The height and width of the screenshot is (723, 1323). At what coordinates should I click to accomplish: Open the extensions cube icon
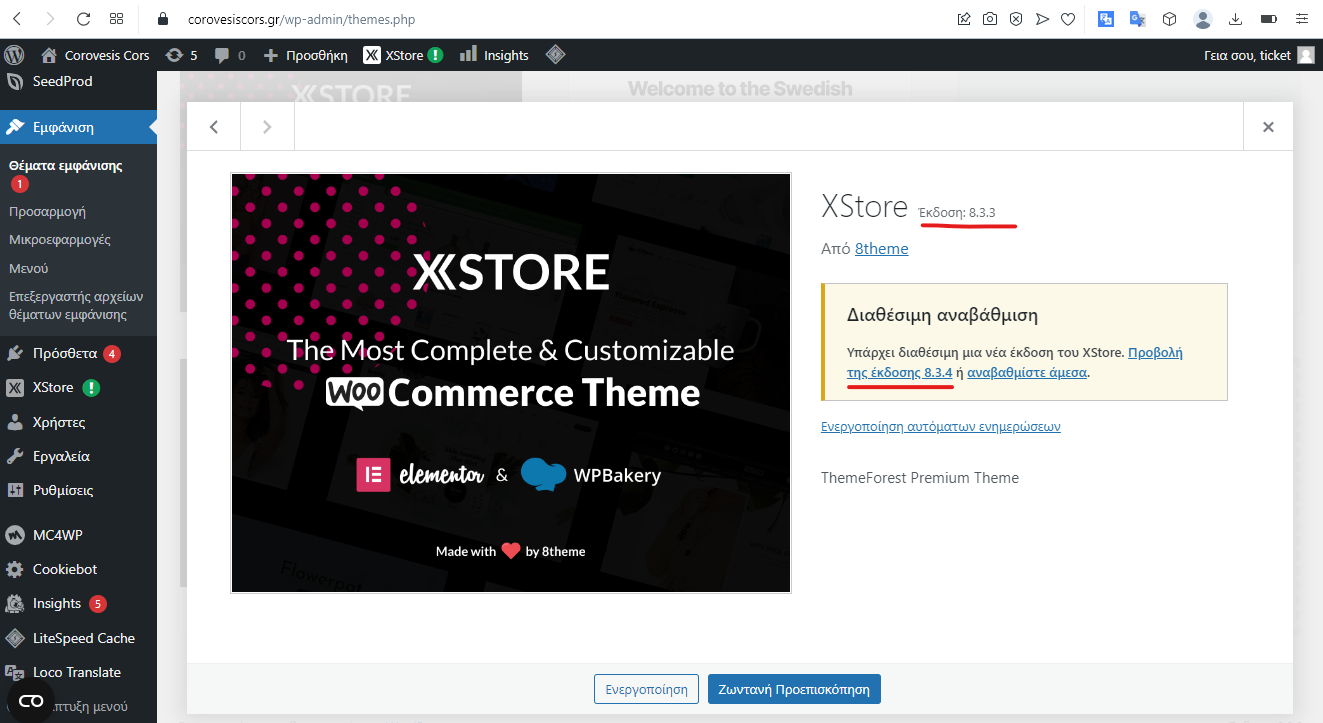pyautogui.click(x=1169, y=19)
